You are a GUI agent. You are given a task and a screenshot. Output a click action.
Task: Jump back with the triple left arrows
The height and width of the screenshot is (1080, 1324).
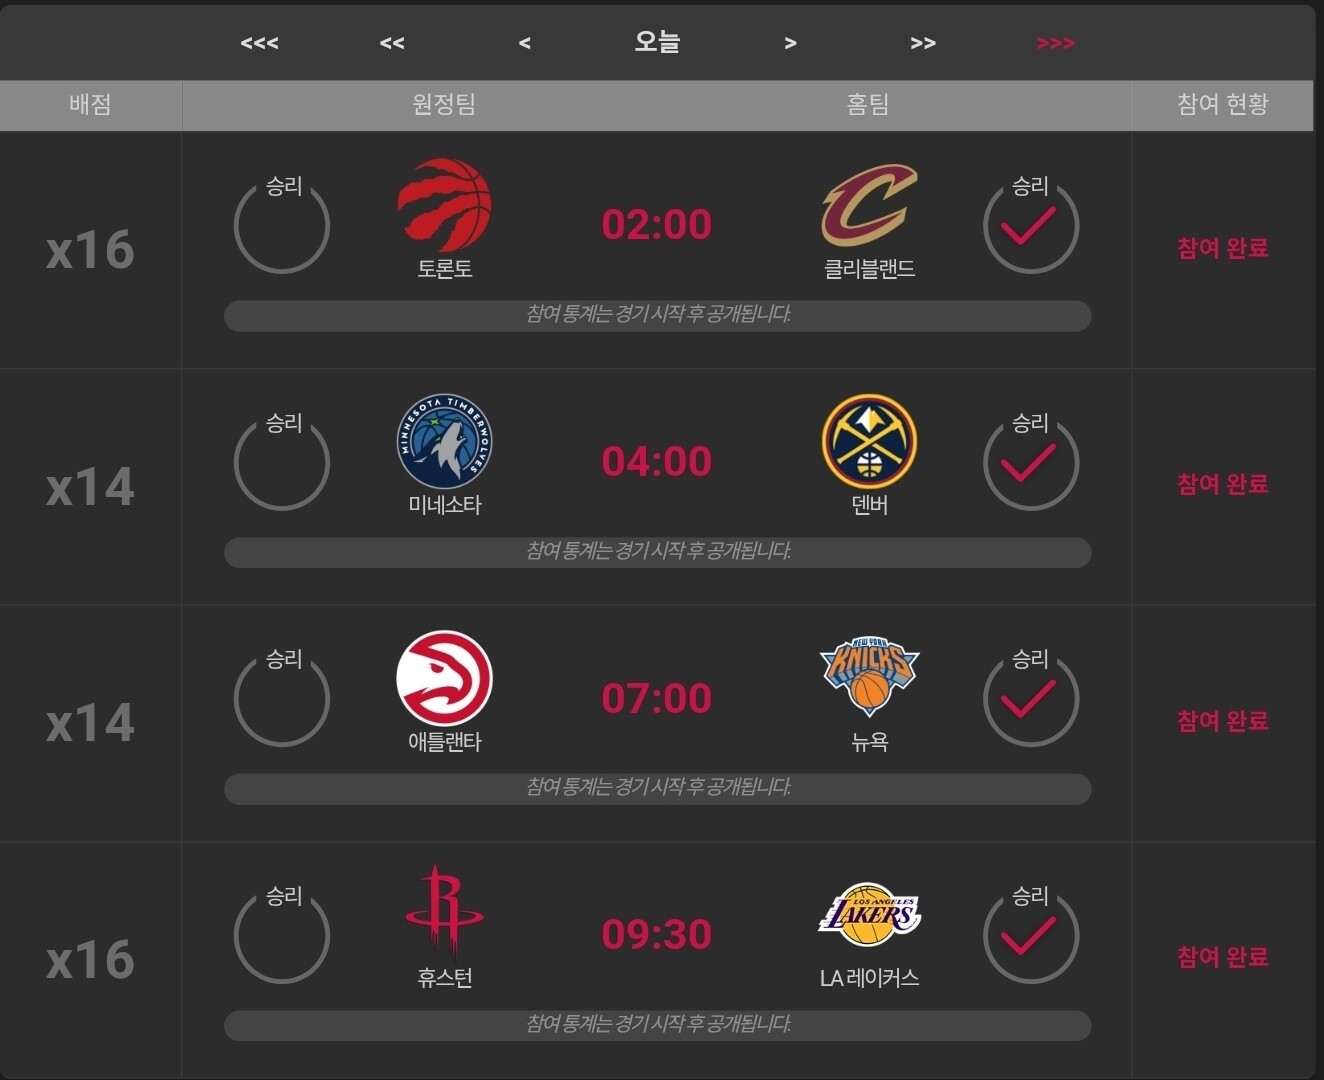coord(259,43)
